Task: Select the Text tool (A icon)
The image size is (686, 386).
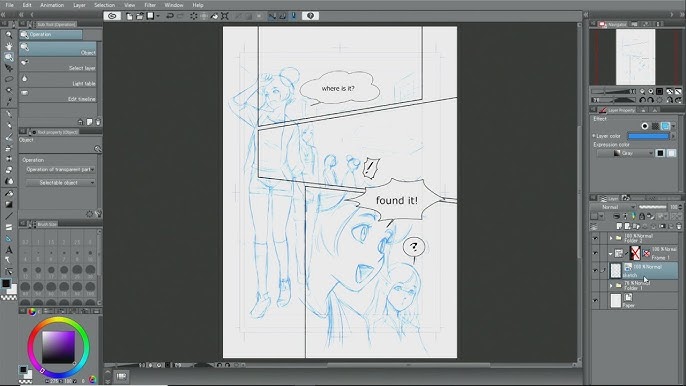Action: [x=9, y=250]
